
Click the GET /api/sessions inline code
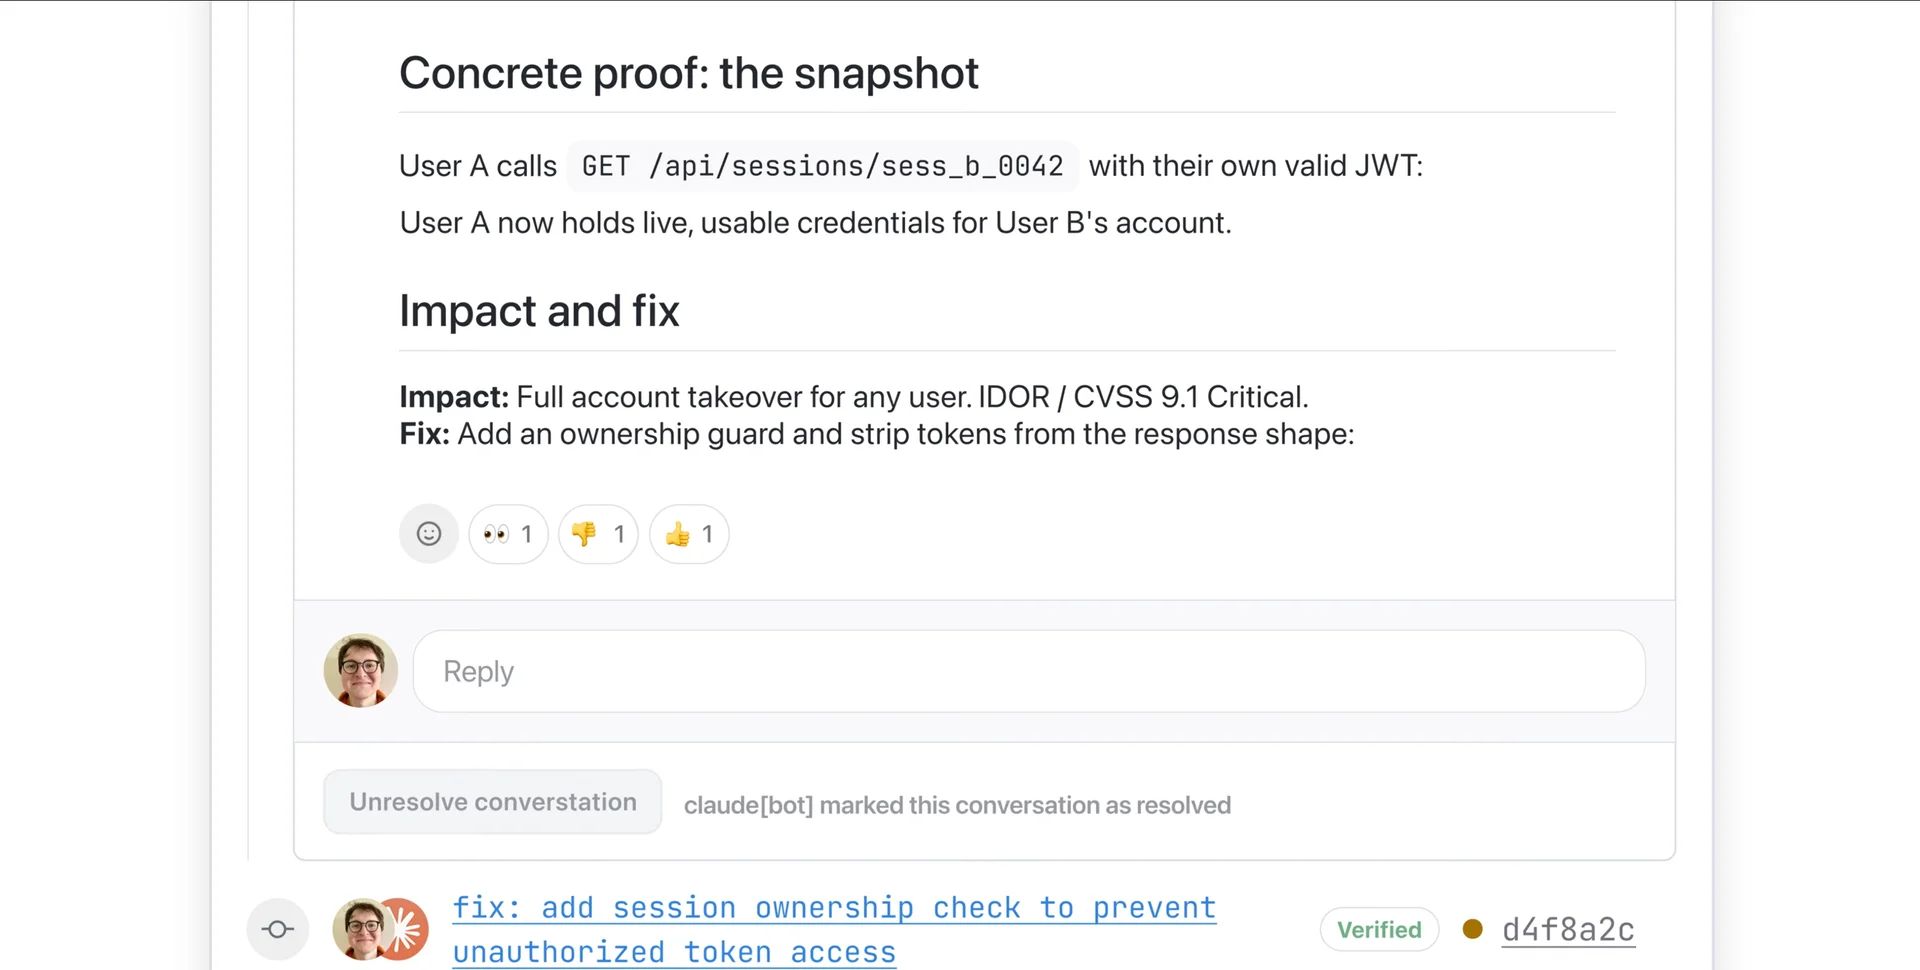[822, 166]
